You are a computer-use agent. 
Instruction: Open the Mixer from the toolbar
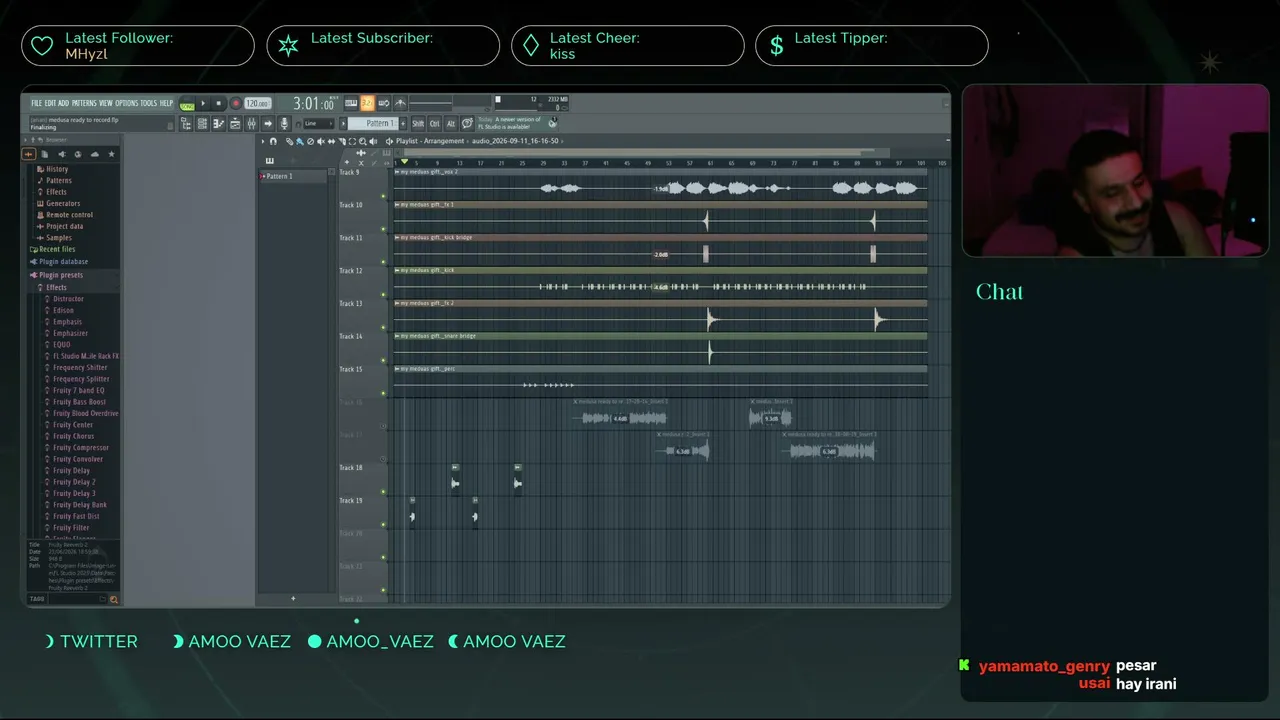(x=251, y=124)
